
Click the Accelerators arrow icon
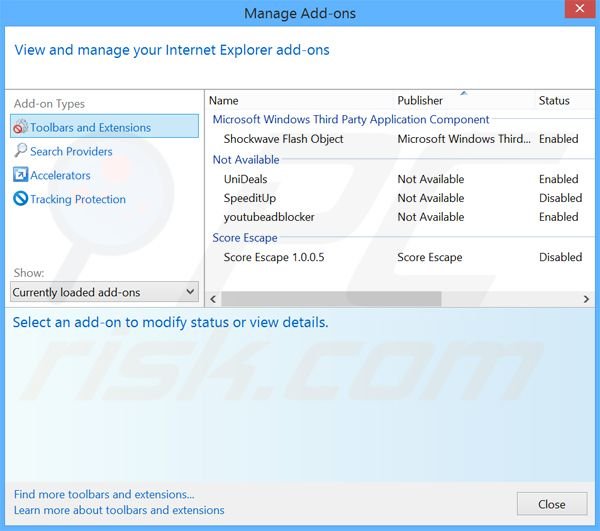click(x=20, y=174)
